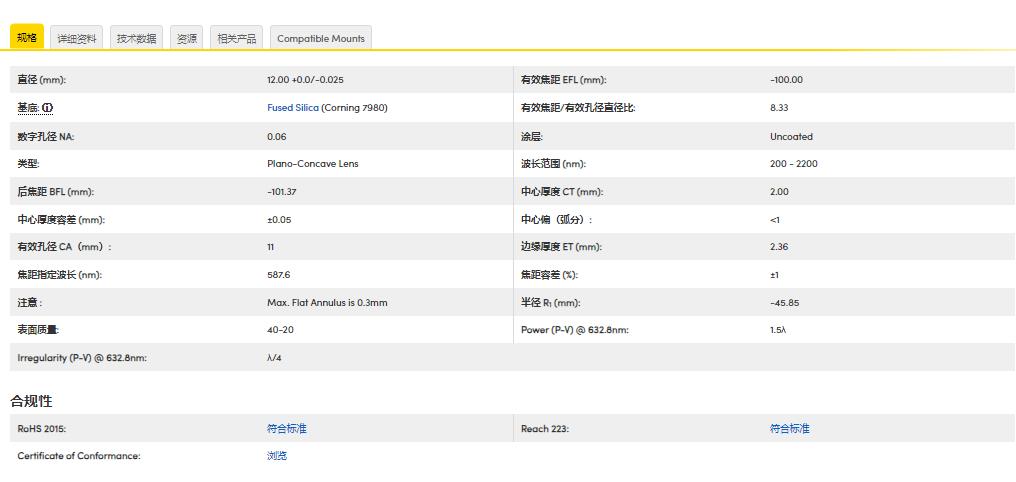Select the 资源 tab
This screenshot has width=1016, height=482.
pyautogui.click(x=187, y=39)
